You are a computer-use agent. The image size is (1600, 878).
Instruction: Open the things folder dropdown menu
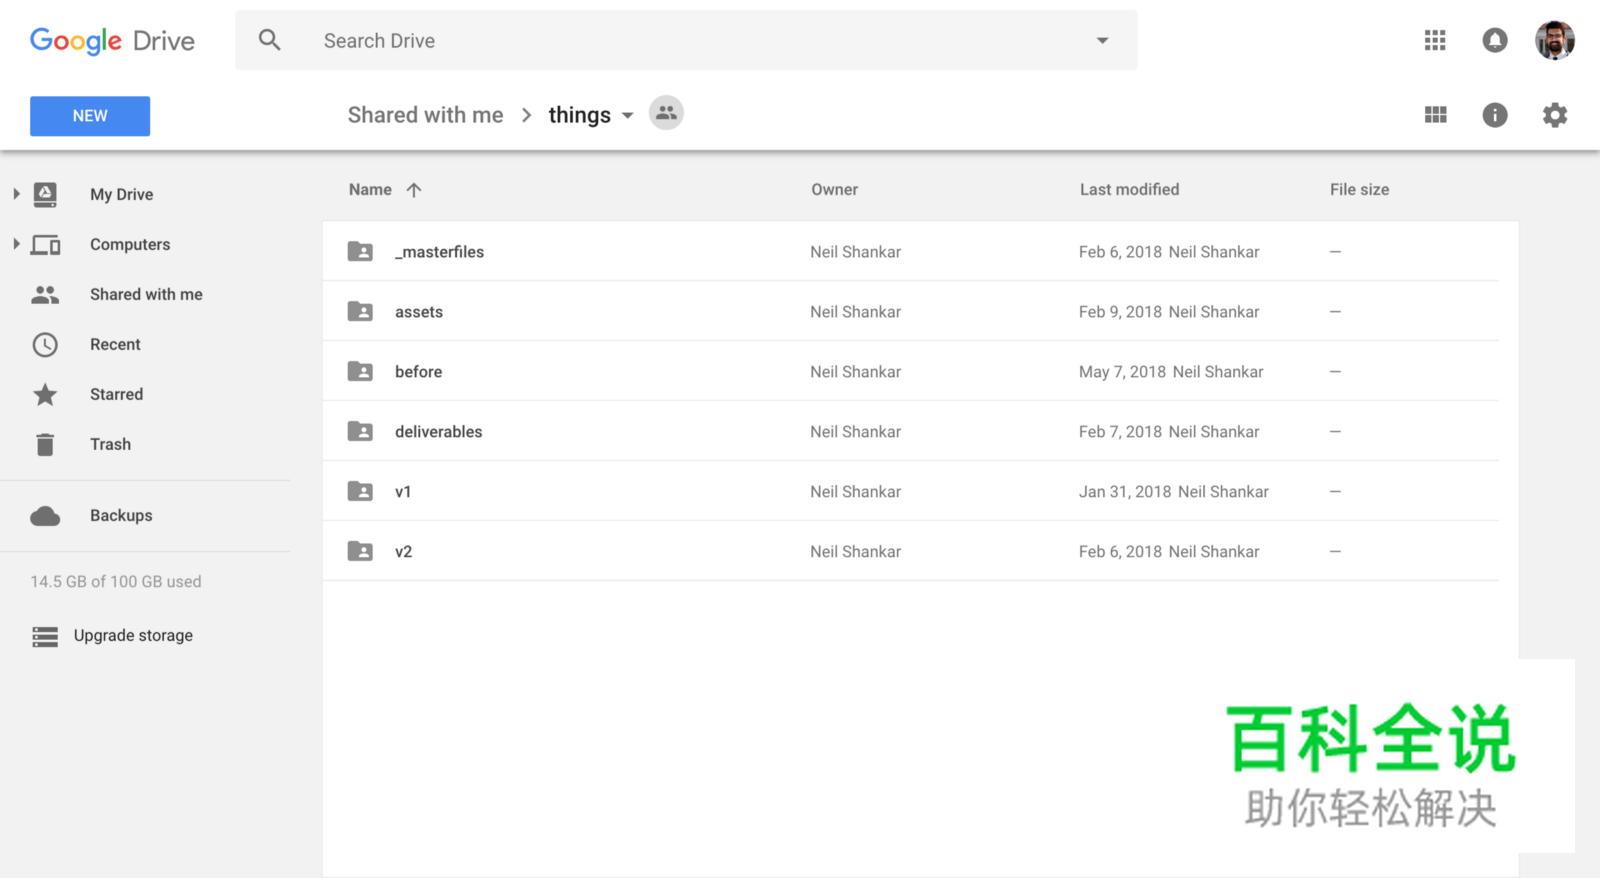pyautogui.click(x=628, y=116)
